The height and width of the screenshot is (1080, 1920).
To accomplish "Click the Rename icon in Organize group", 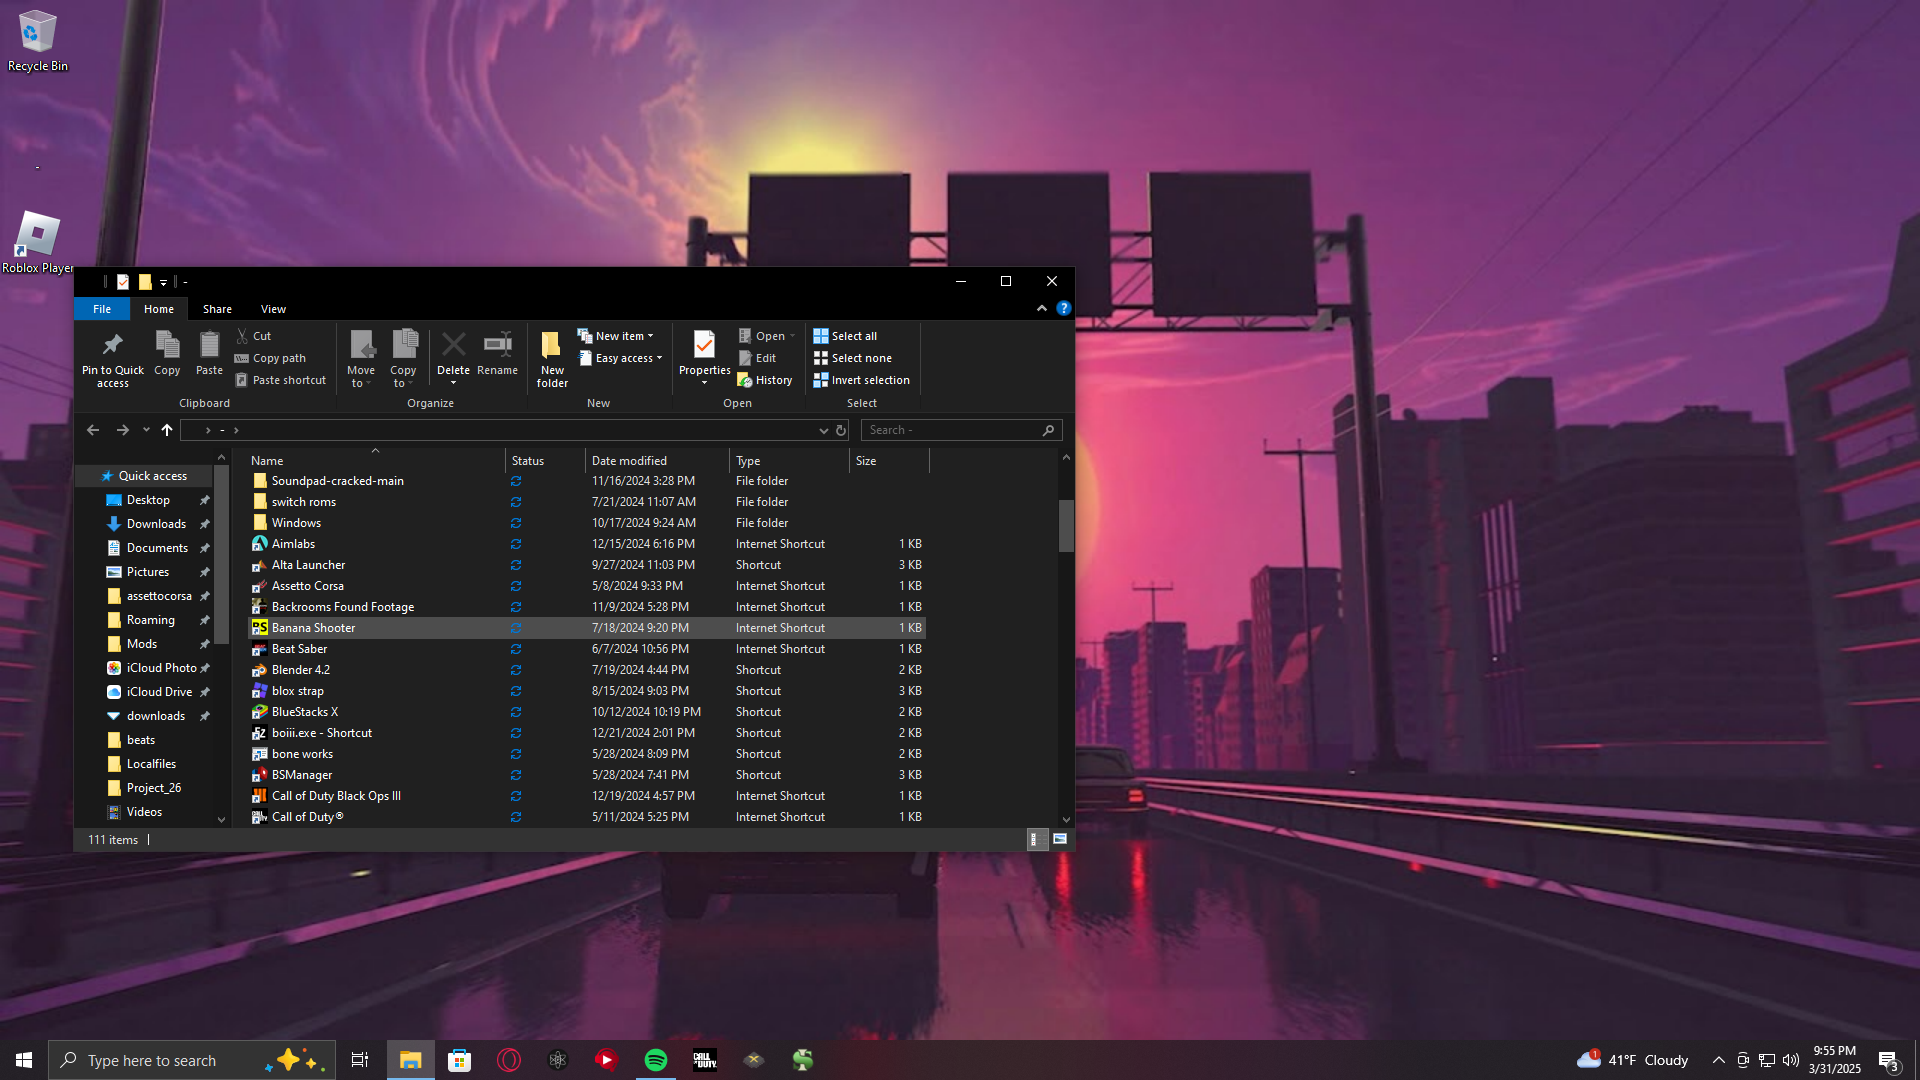I will 497,346.
